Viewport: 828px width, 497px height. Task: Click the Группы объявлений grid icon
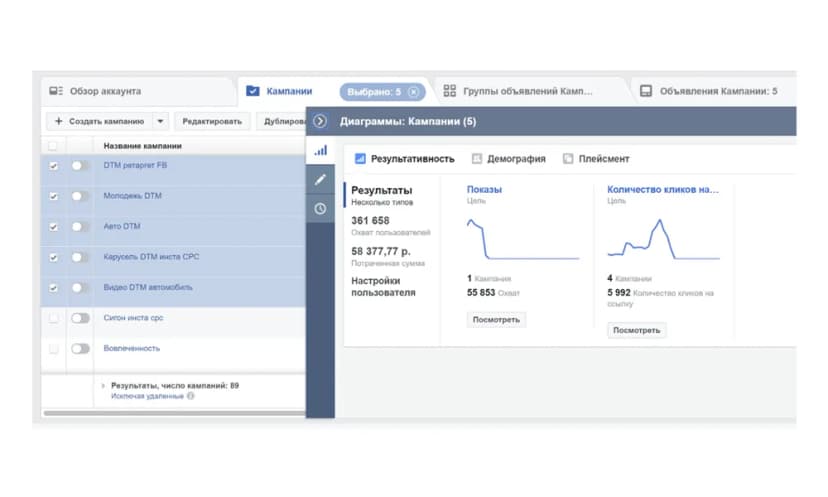449,91
